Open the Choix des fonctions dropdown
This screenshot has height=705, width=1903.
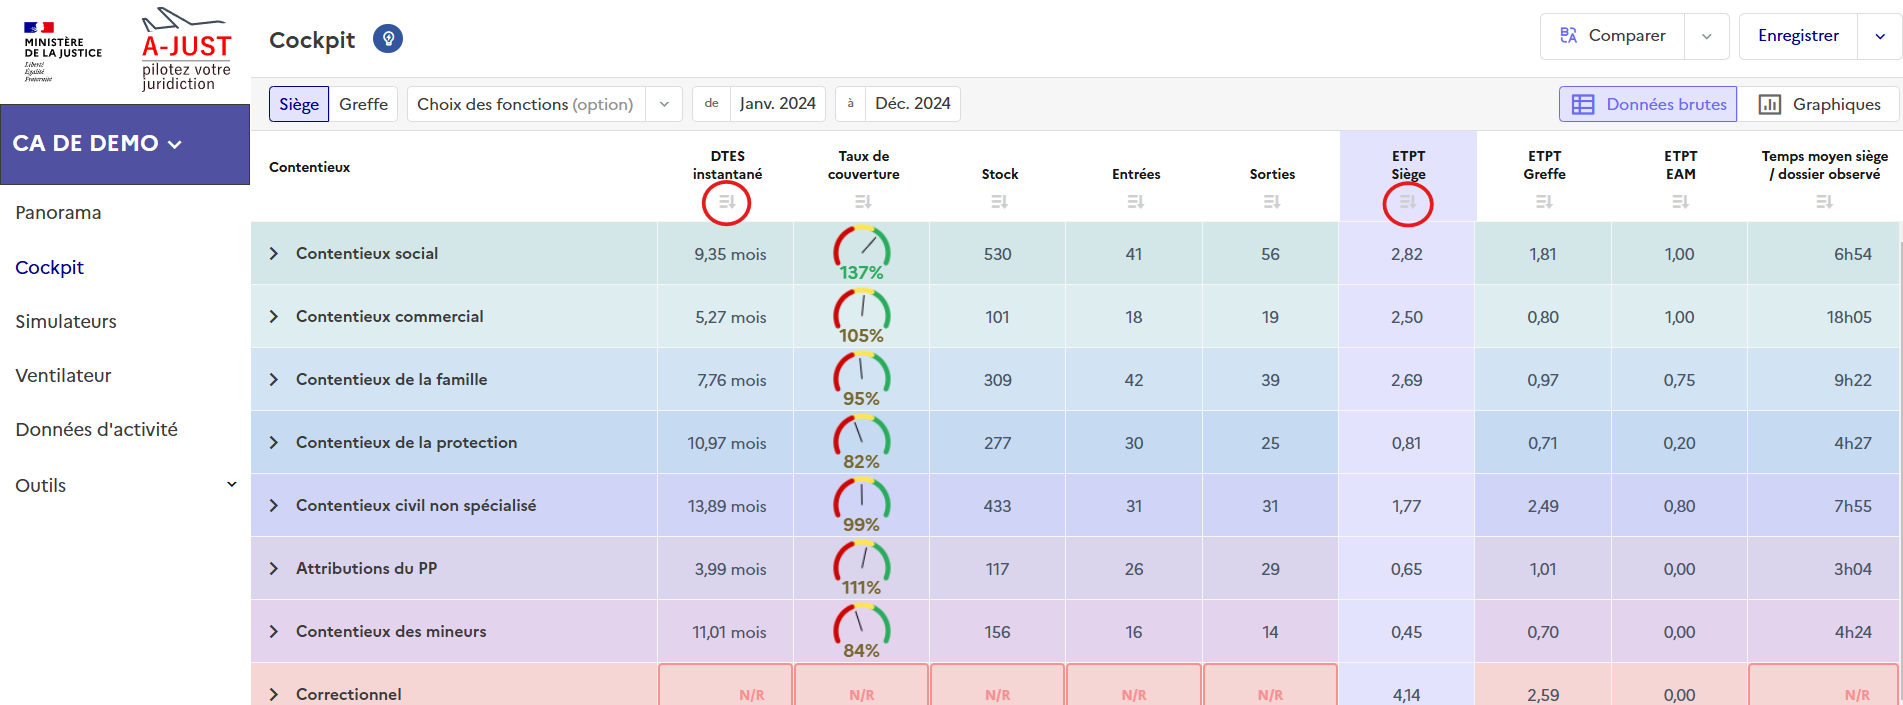pos(543,104)
